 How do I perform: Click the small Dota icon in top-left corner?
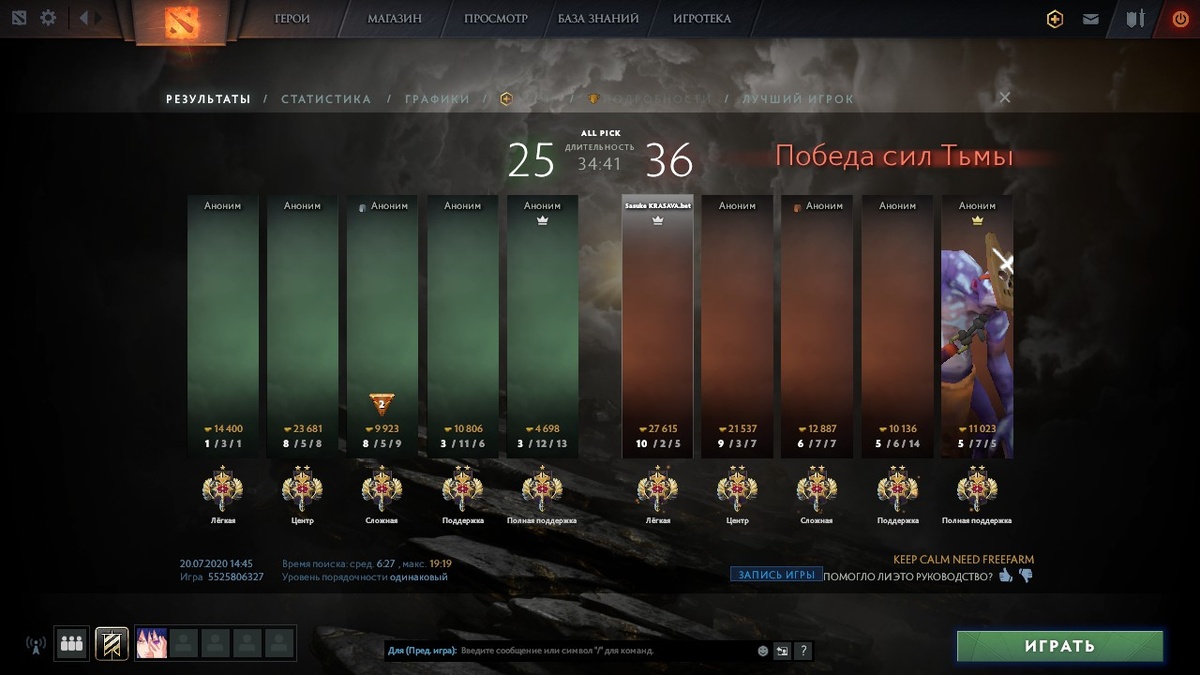tap(21, 18)
